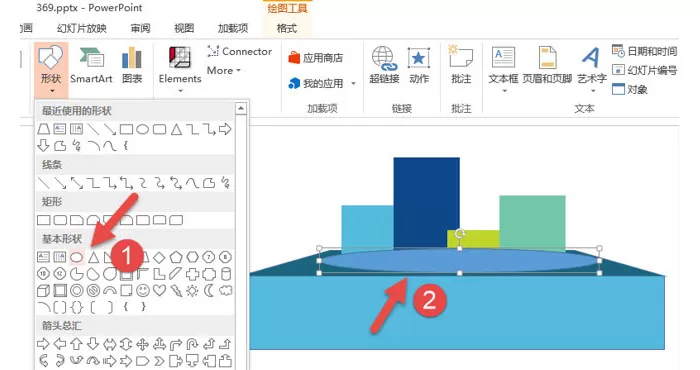The width and height of the screenshot is (700, 370).
Task: Switch to the 幻灯片放映 tab
Action: pyautogui.click(x=82, y=29)
